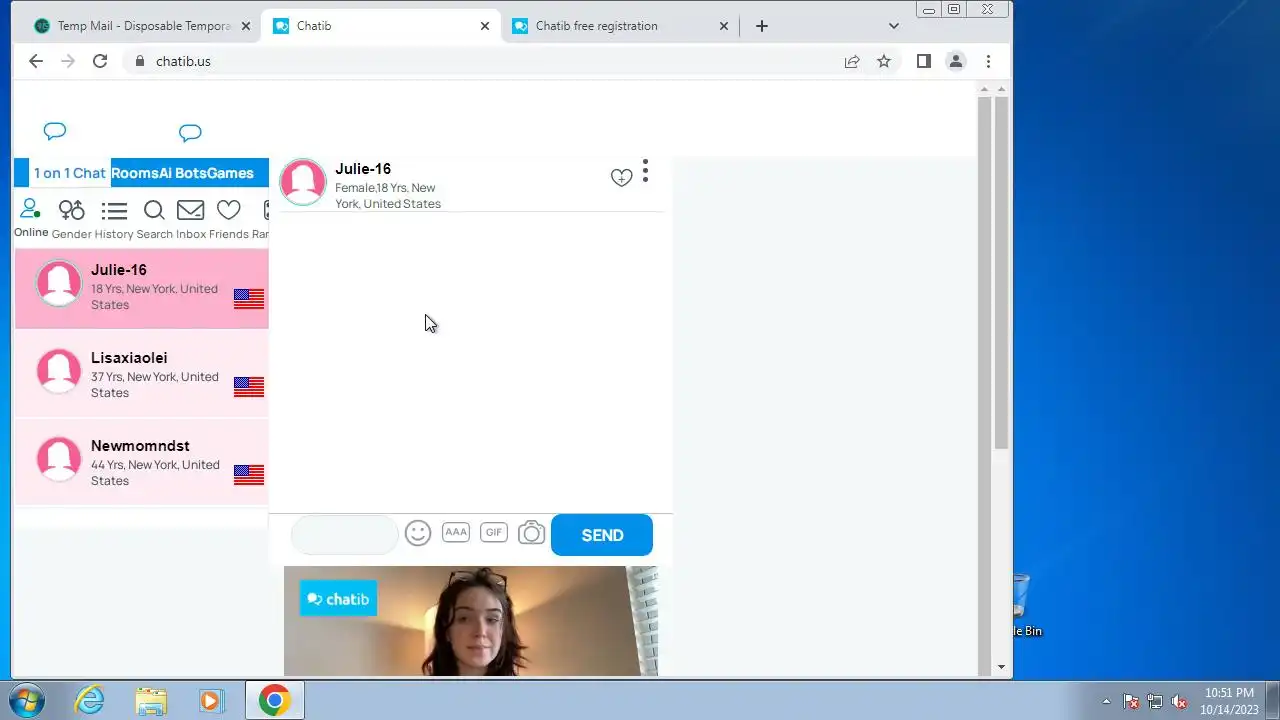Attach a photo with camera icon
This screenshot has width=1280, height=720.
click(531, 533)
